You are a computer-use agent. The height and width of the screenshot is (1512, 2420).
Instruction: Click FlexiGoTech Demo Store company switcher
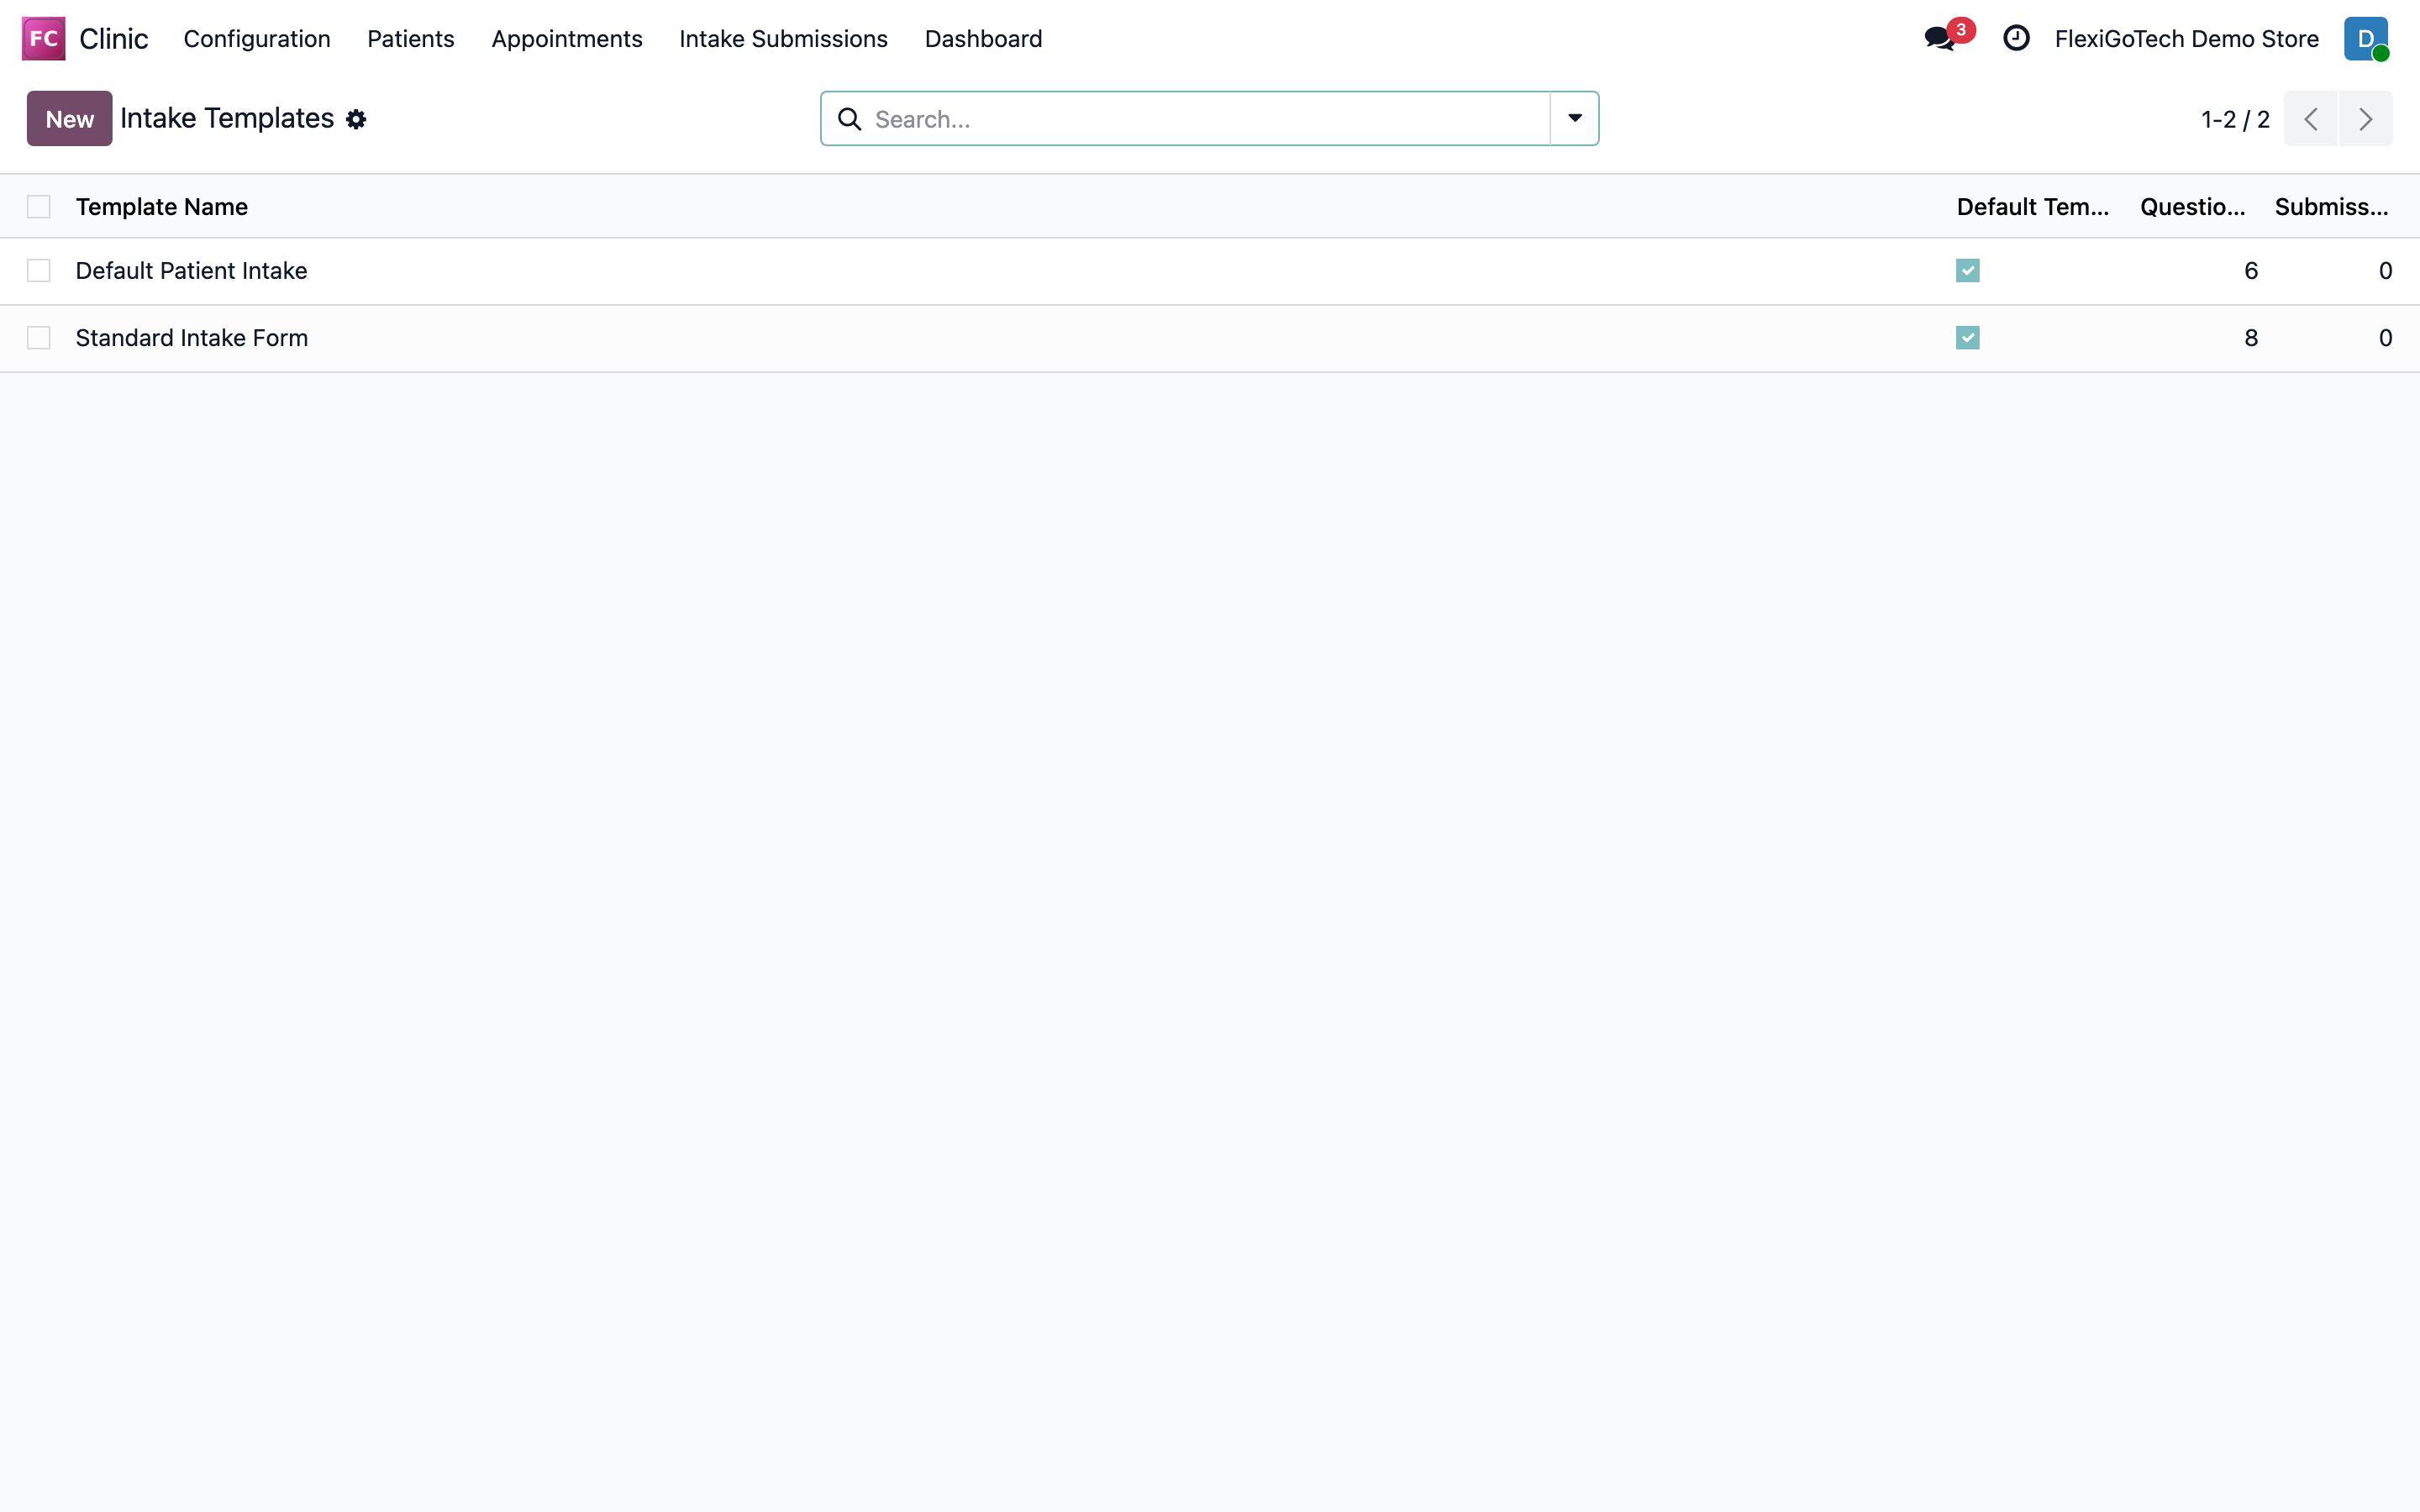click(2186, 38)
